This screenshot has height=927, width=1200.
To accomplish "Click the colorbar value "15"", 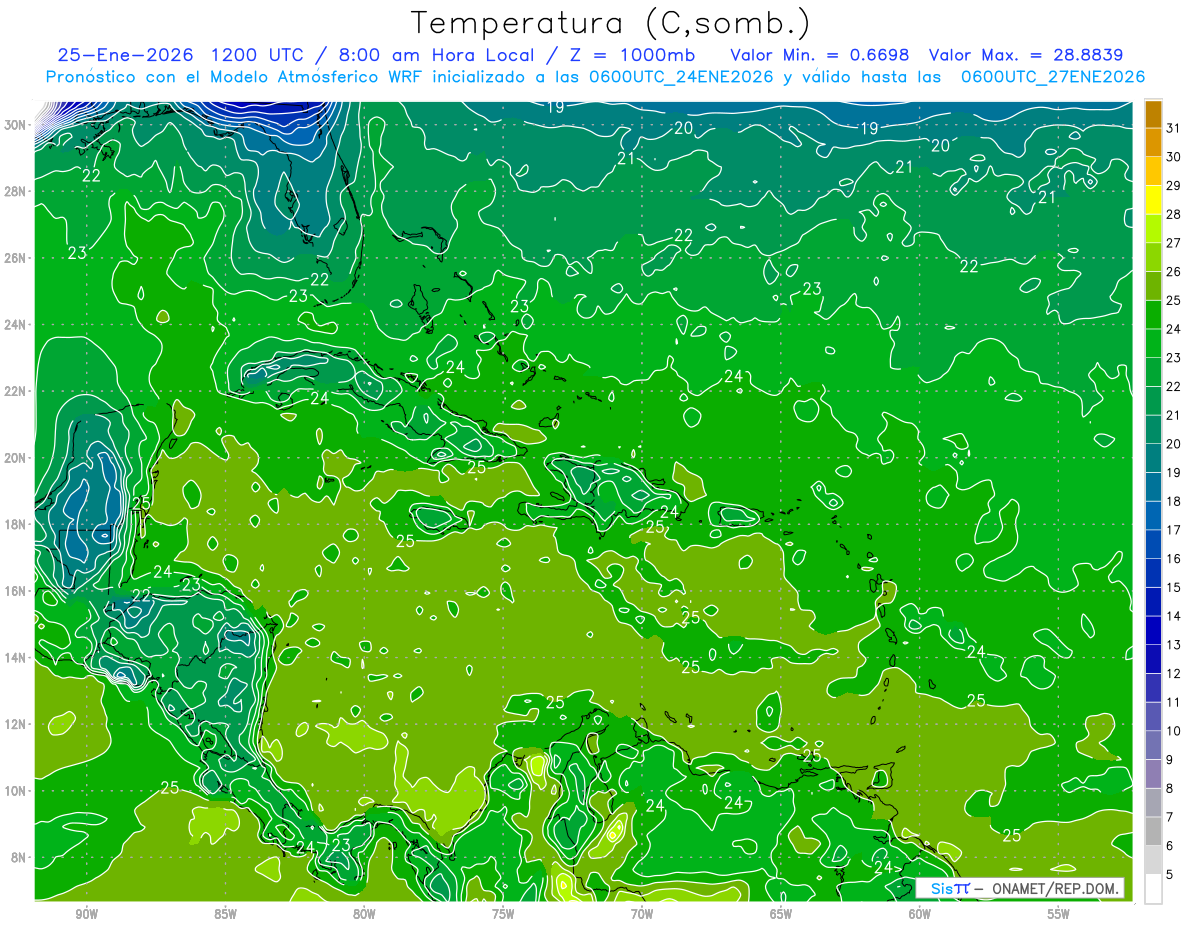I will [x=1174, y=588].
